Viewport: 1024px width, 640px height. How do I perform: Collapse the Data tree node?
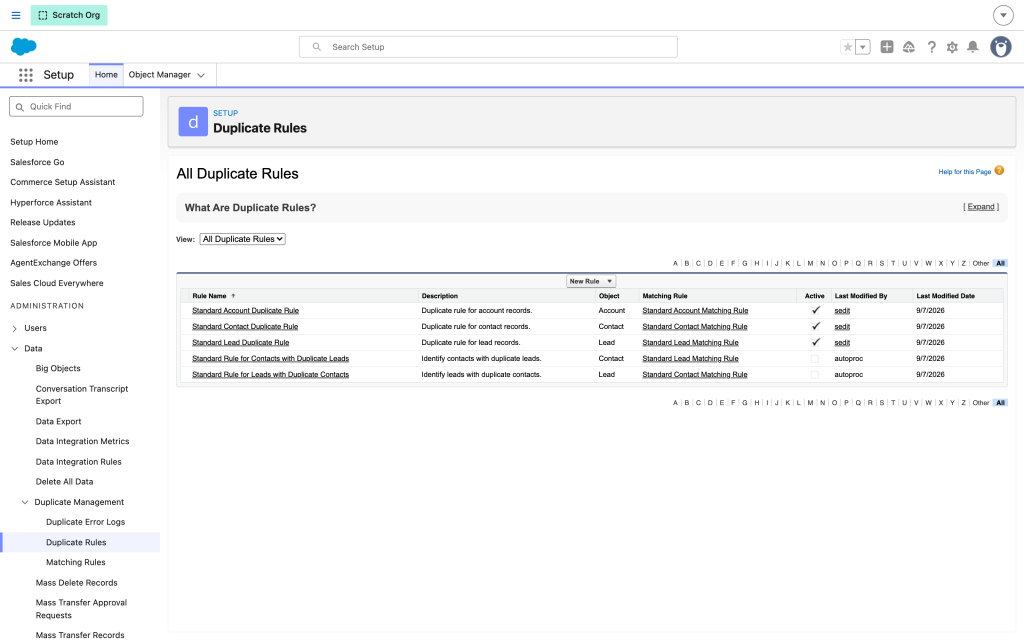14,349
